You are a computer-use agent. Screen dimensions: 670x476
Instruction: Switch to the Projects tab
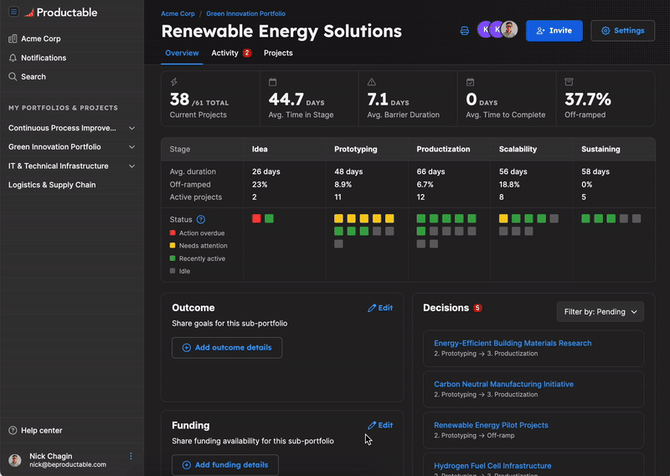coord(278,53)
